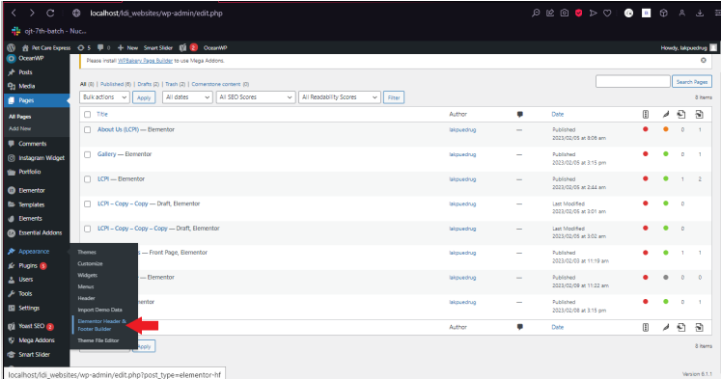The height and width of the screenshot is (381, 721).
Task: Open the Bulk actions dropdown
Action: (104, 97)
